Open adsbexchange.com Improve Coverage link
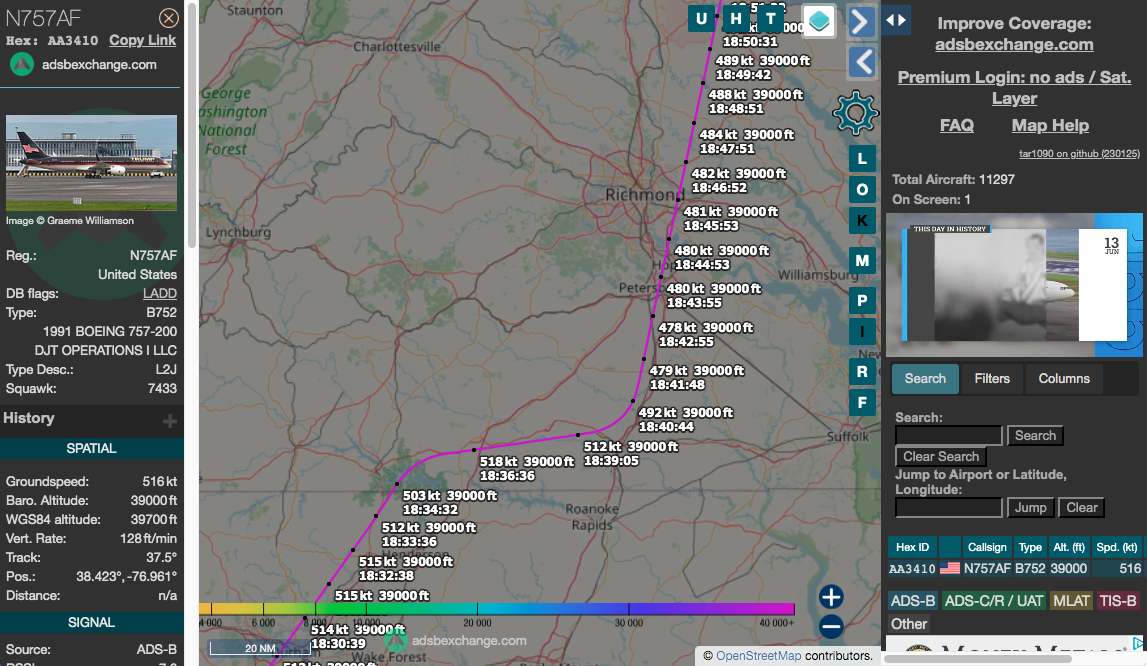The height and width of the screenshot is (666, 1147). click(x=1014, y=45)
